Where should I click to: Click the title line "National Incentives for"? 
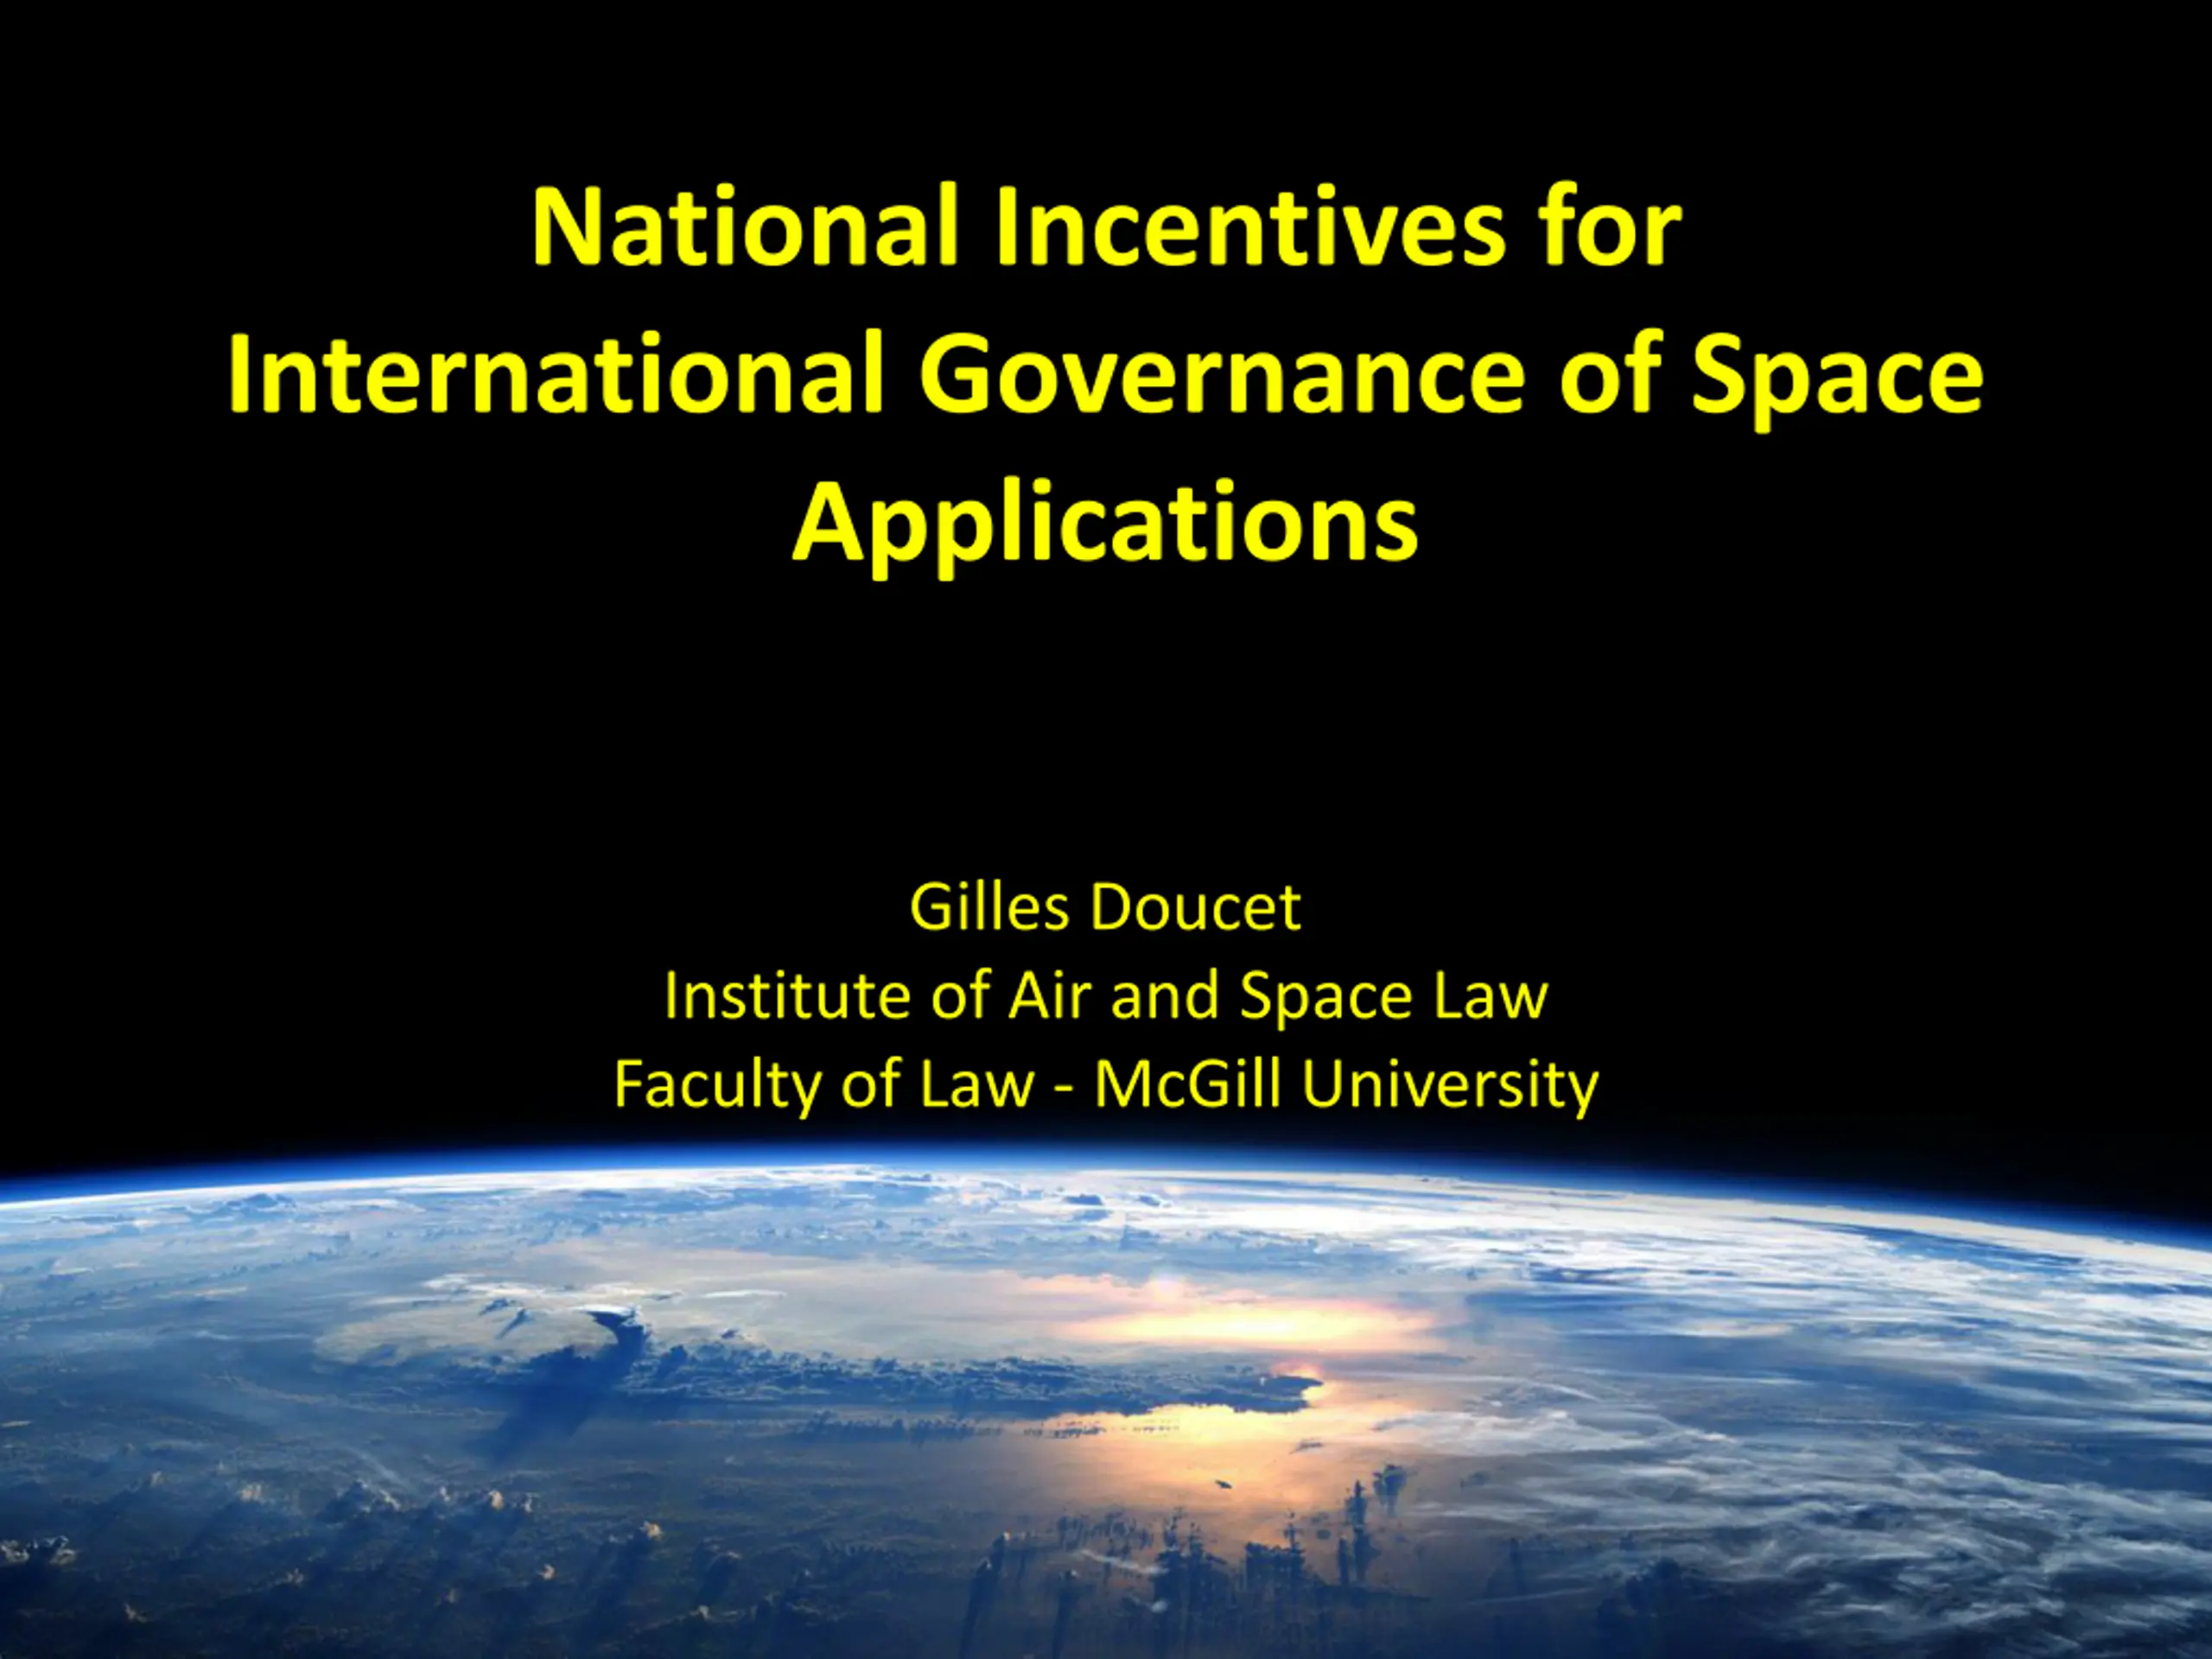tap(1106, 226)
